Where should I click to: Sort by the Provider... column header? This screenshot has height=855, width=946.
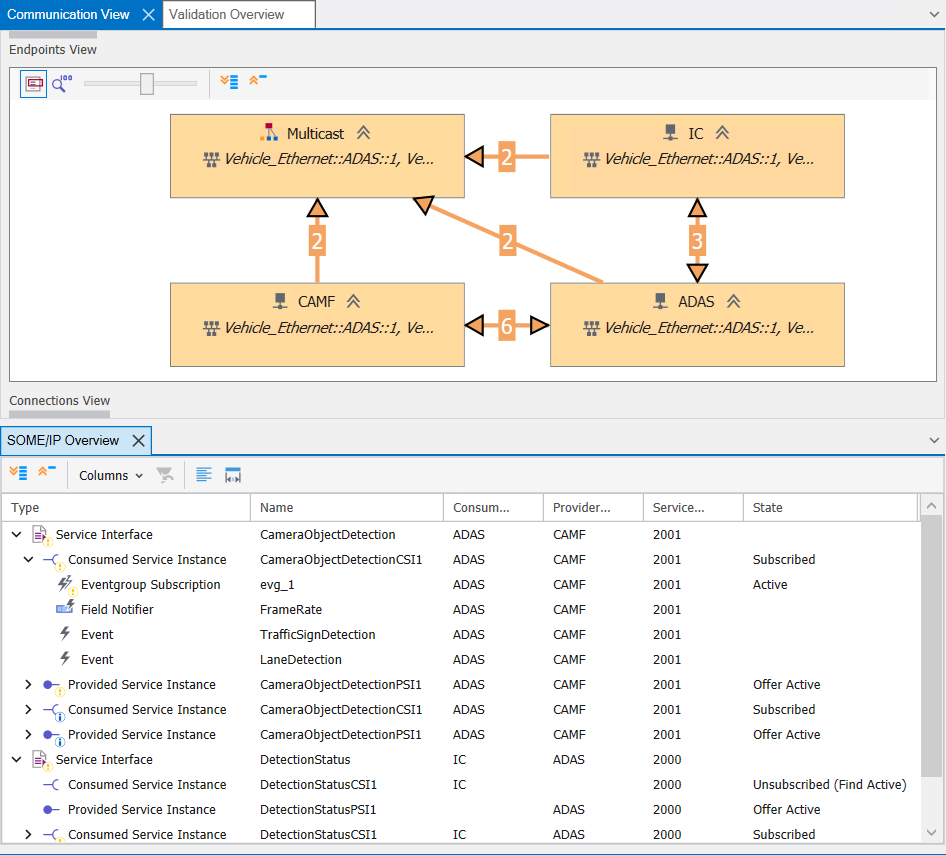coord(594,507)
